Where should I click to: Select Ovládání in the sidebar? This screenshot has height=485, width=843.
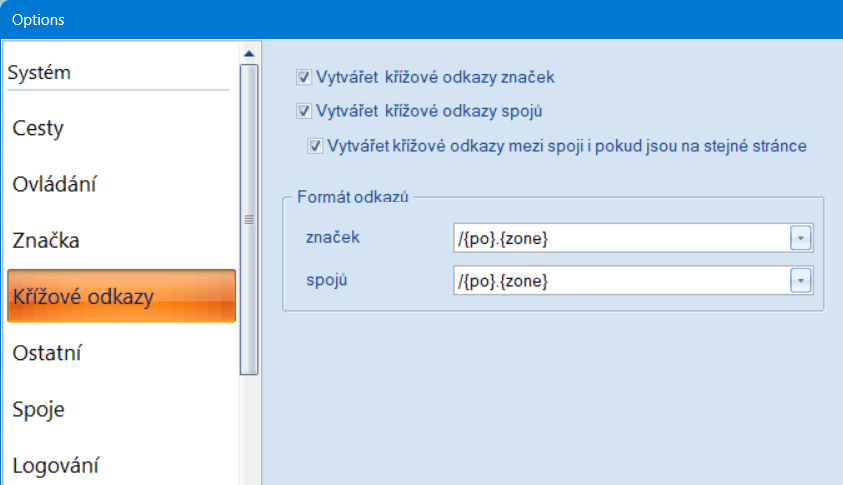point(122,184)
